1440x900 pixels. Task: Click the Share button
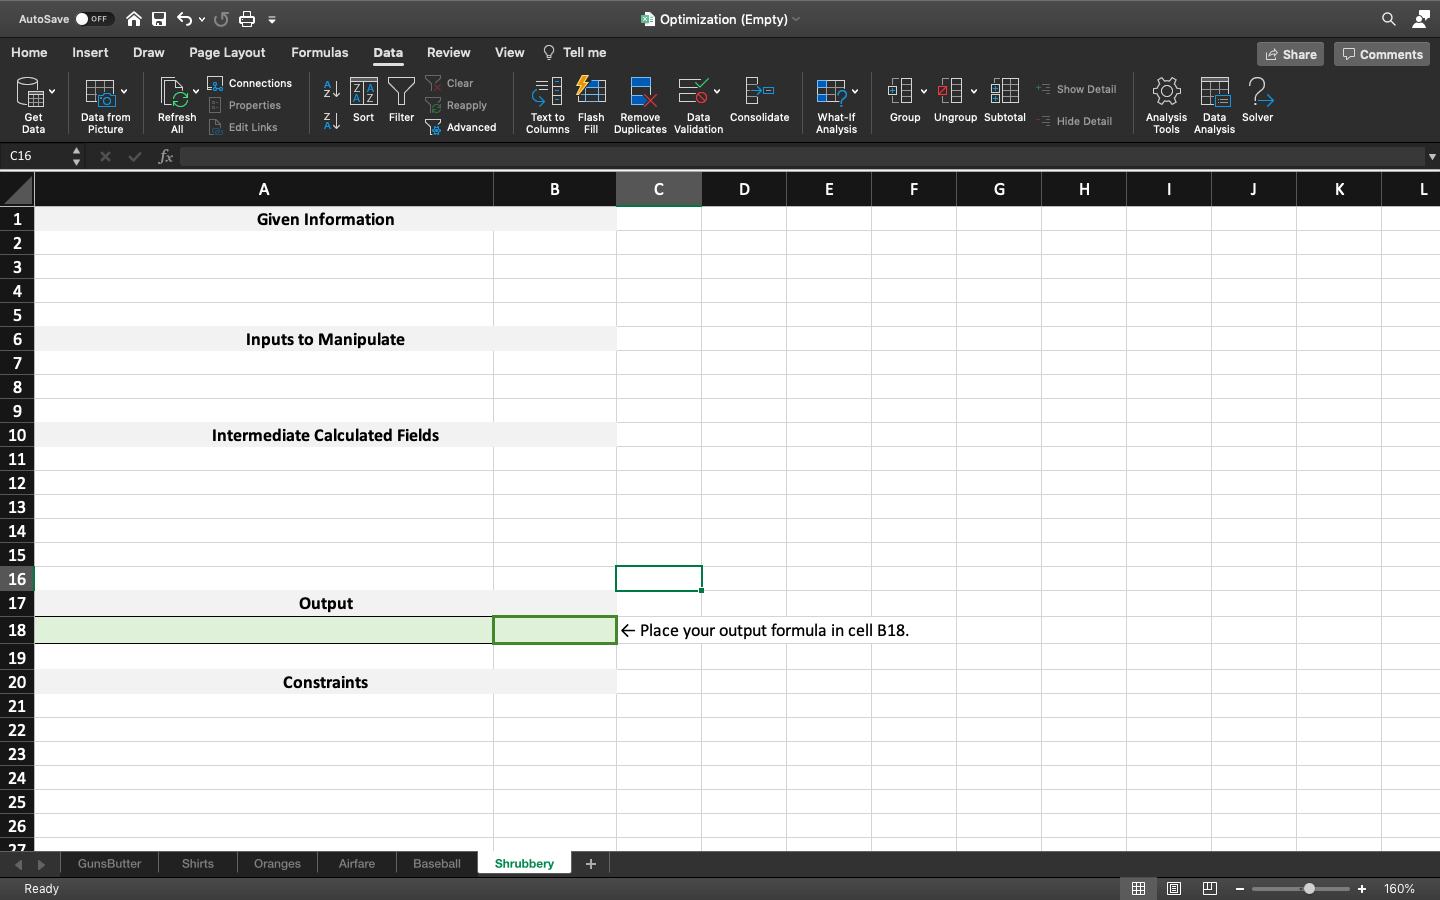tap(1290, 55)
